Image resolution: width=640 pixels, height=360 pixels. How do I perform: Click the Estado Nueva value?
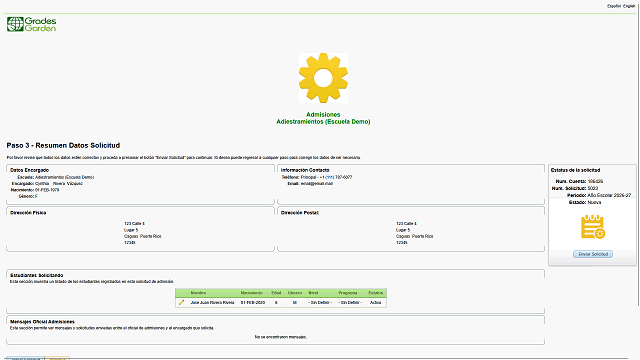pyautogui.click(x=594, y=202)
